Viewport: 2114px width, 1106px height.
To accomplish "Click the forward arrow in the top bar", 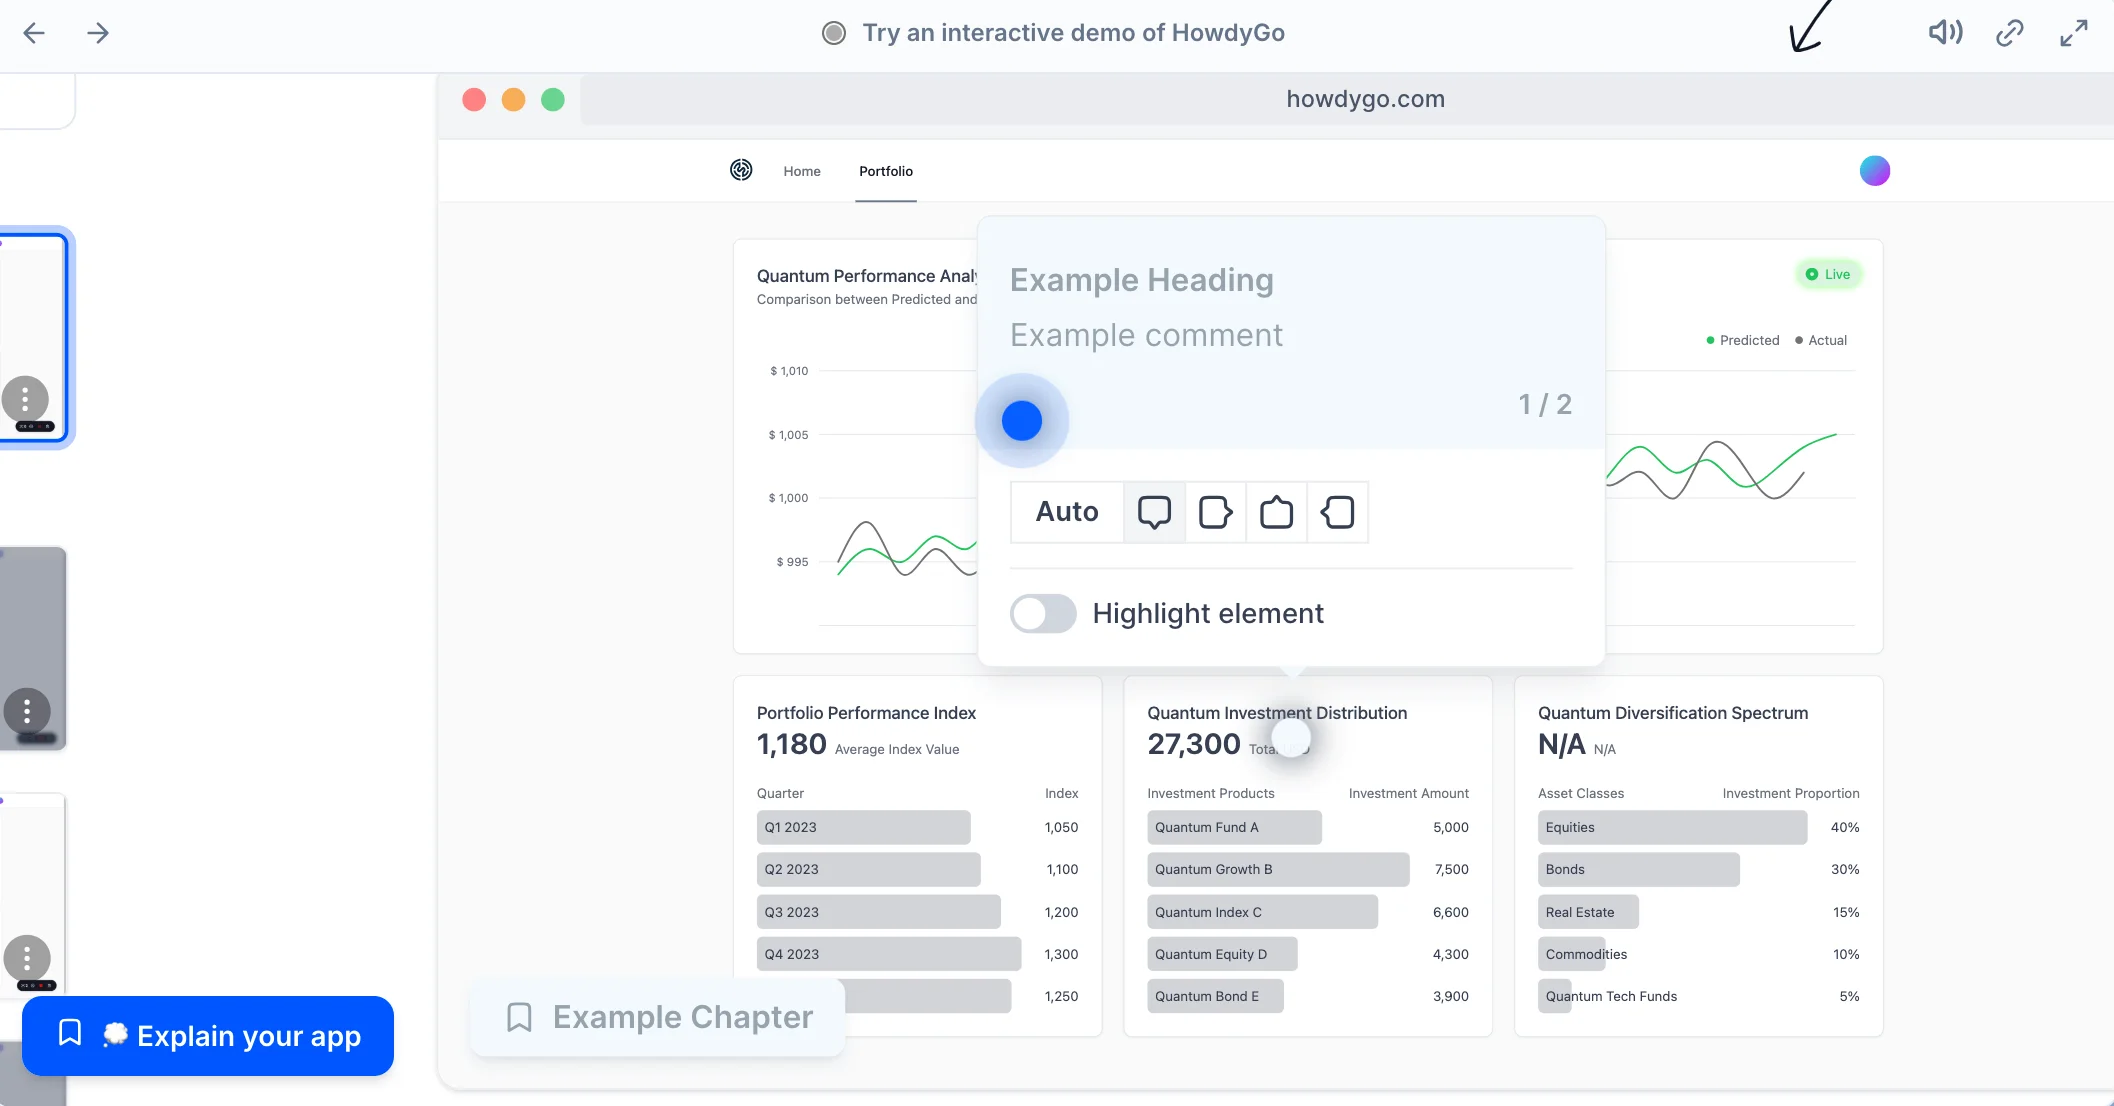I will (x=97, y=32).
